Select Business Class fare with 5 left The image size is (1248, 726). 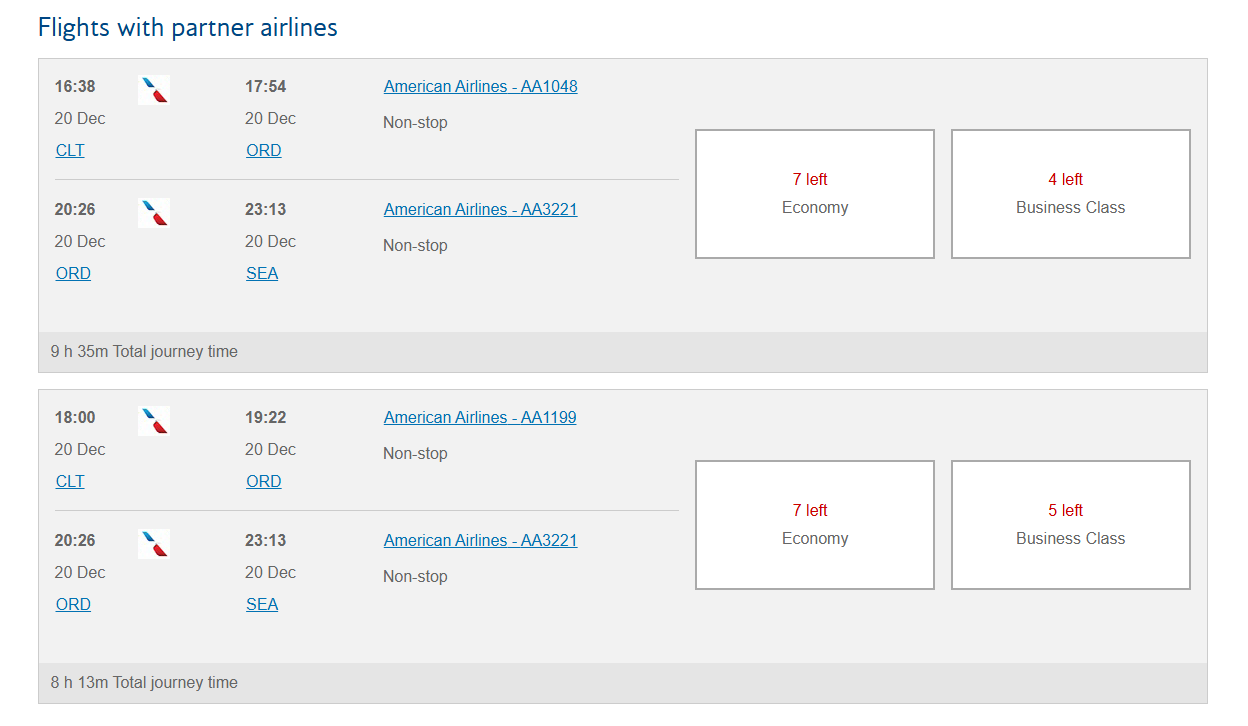pyautogui.click(x=1071, y=525)
